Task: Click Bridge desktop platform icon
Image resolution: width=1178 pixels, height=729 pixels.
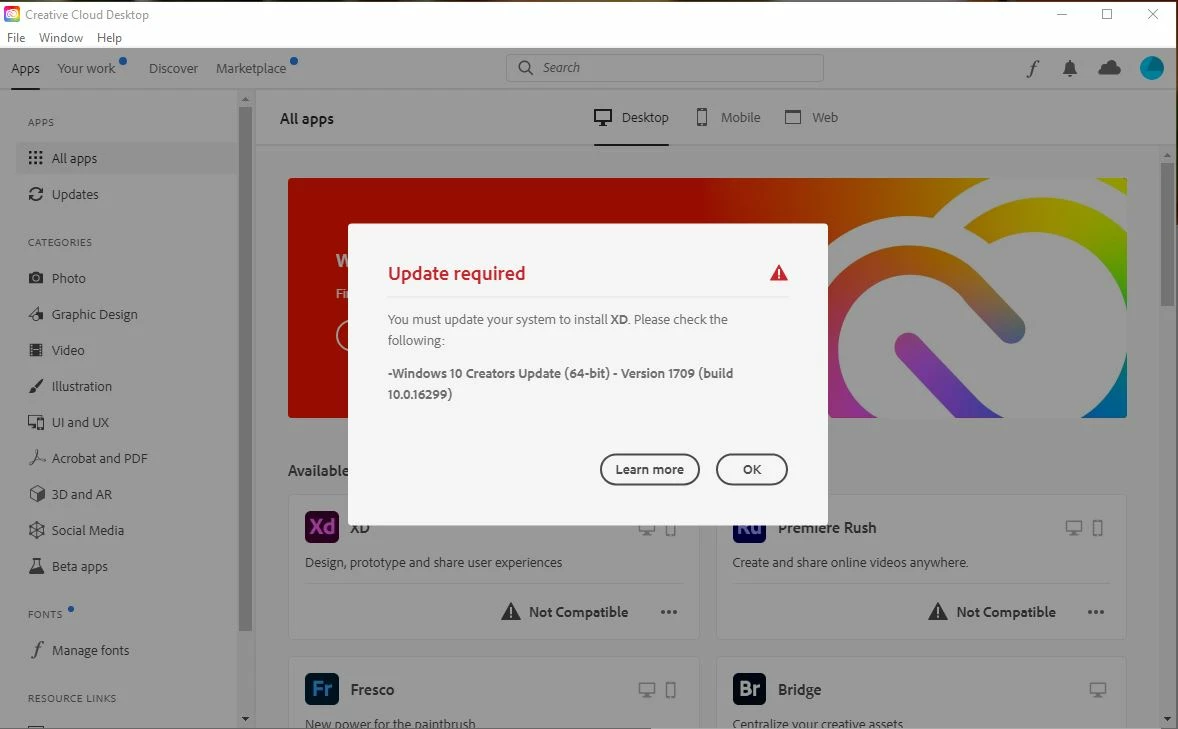Action: coord(1098,689)
